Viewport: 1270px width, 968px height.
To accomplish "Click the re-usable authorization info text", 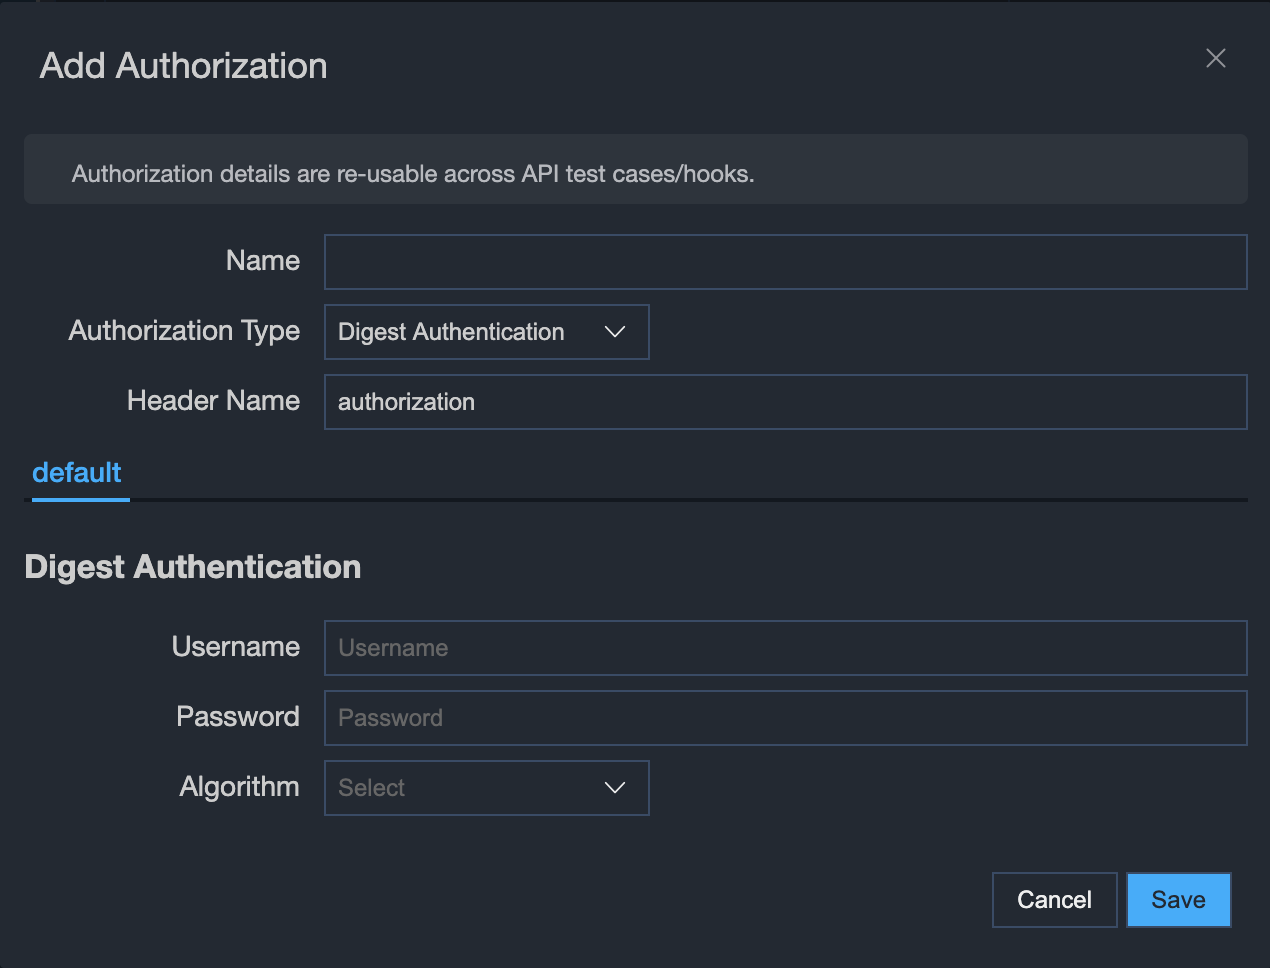I will 413,174.
